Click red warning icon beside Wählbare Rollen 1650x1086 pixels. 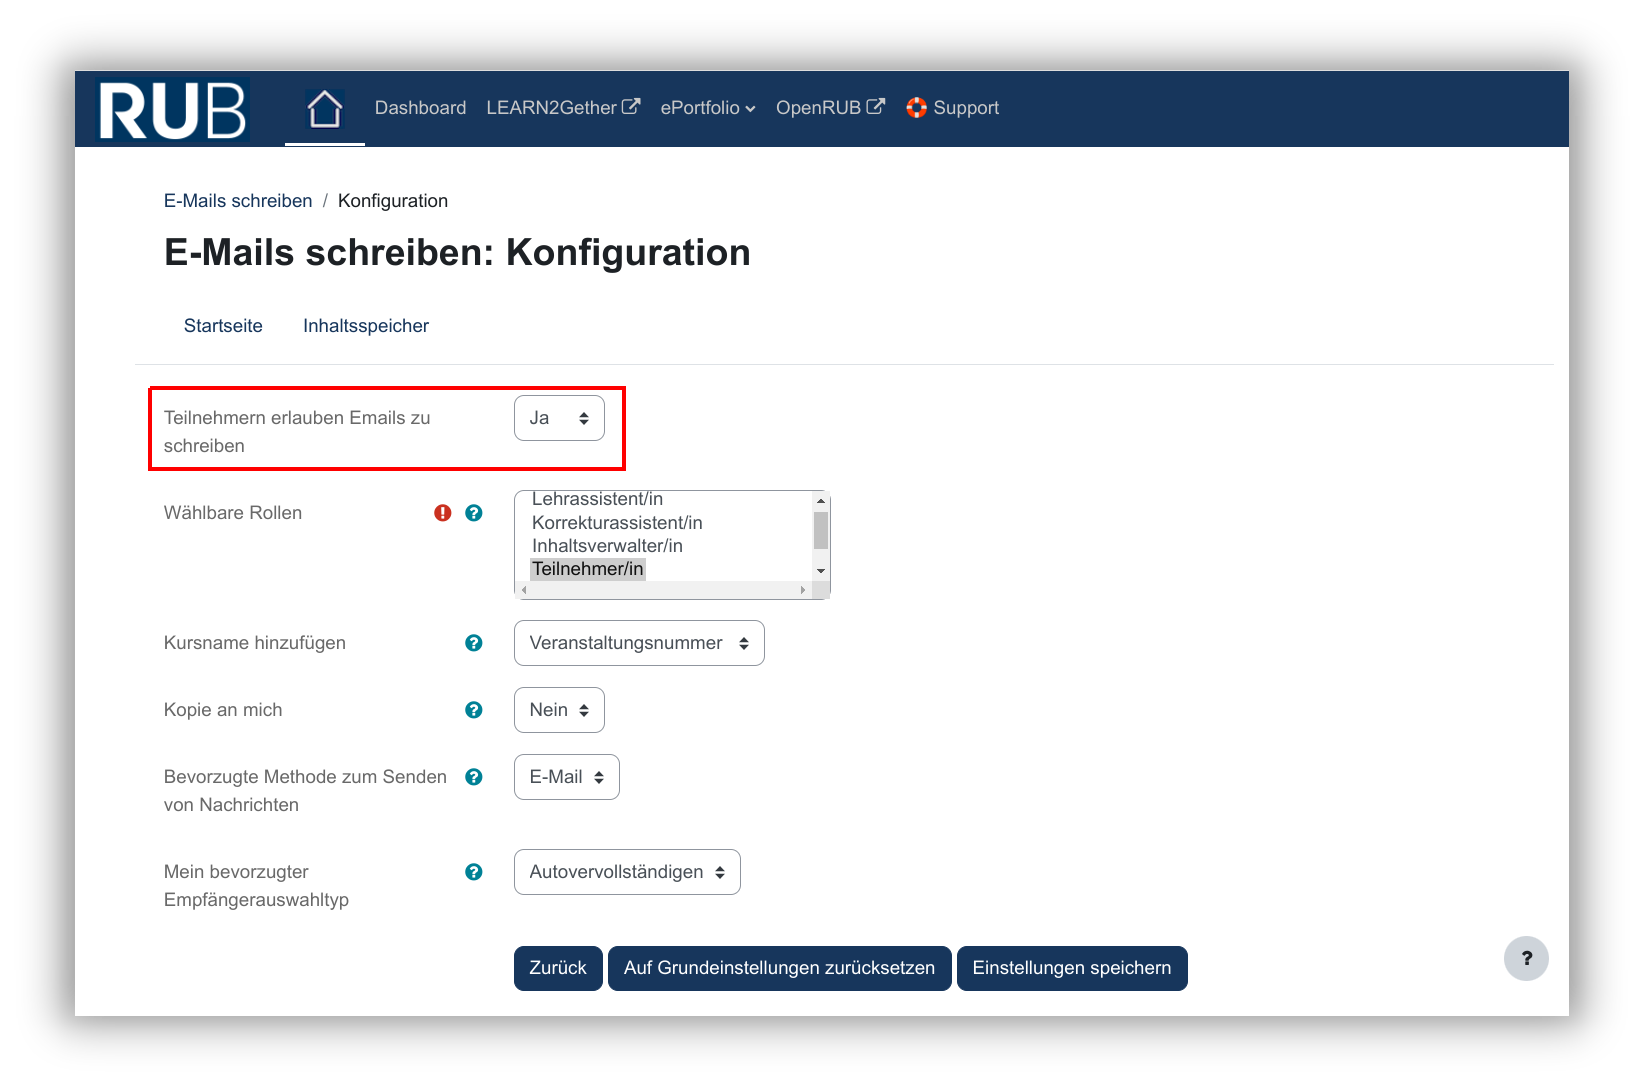443,513
